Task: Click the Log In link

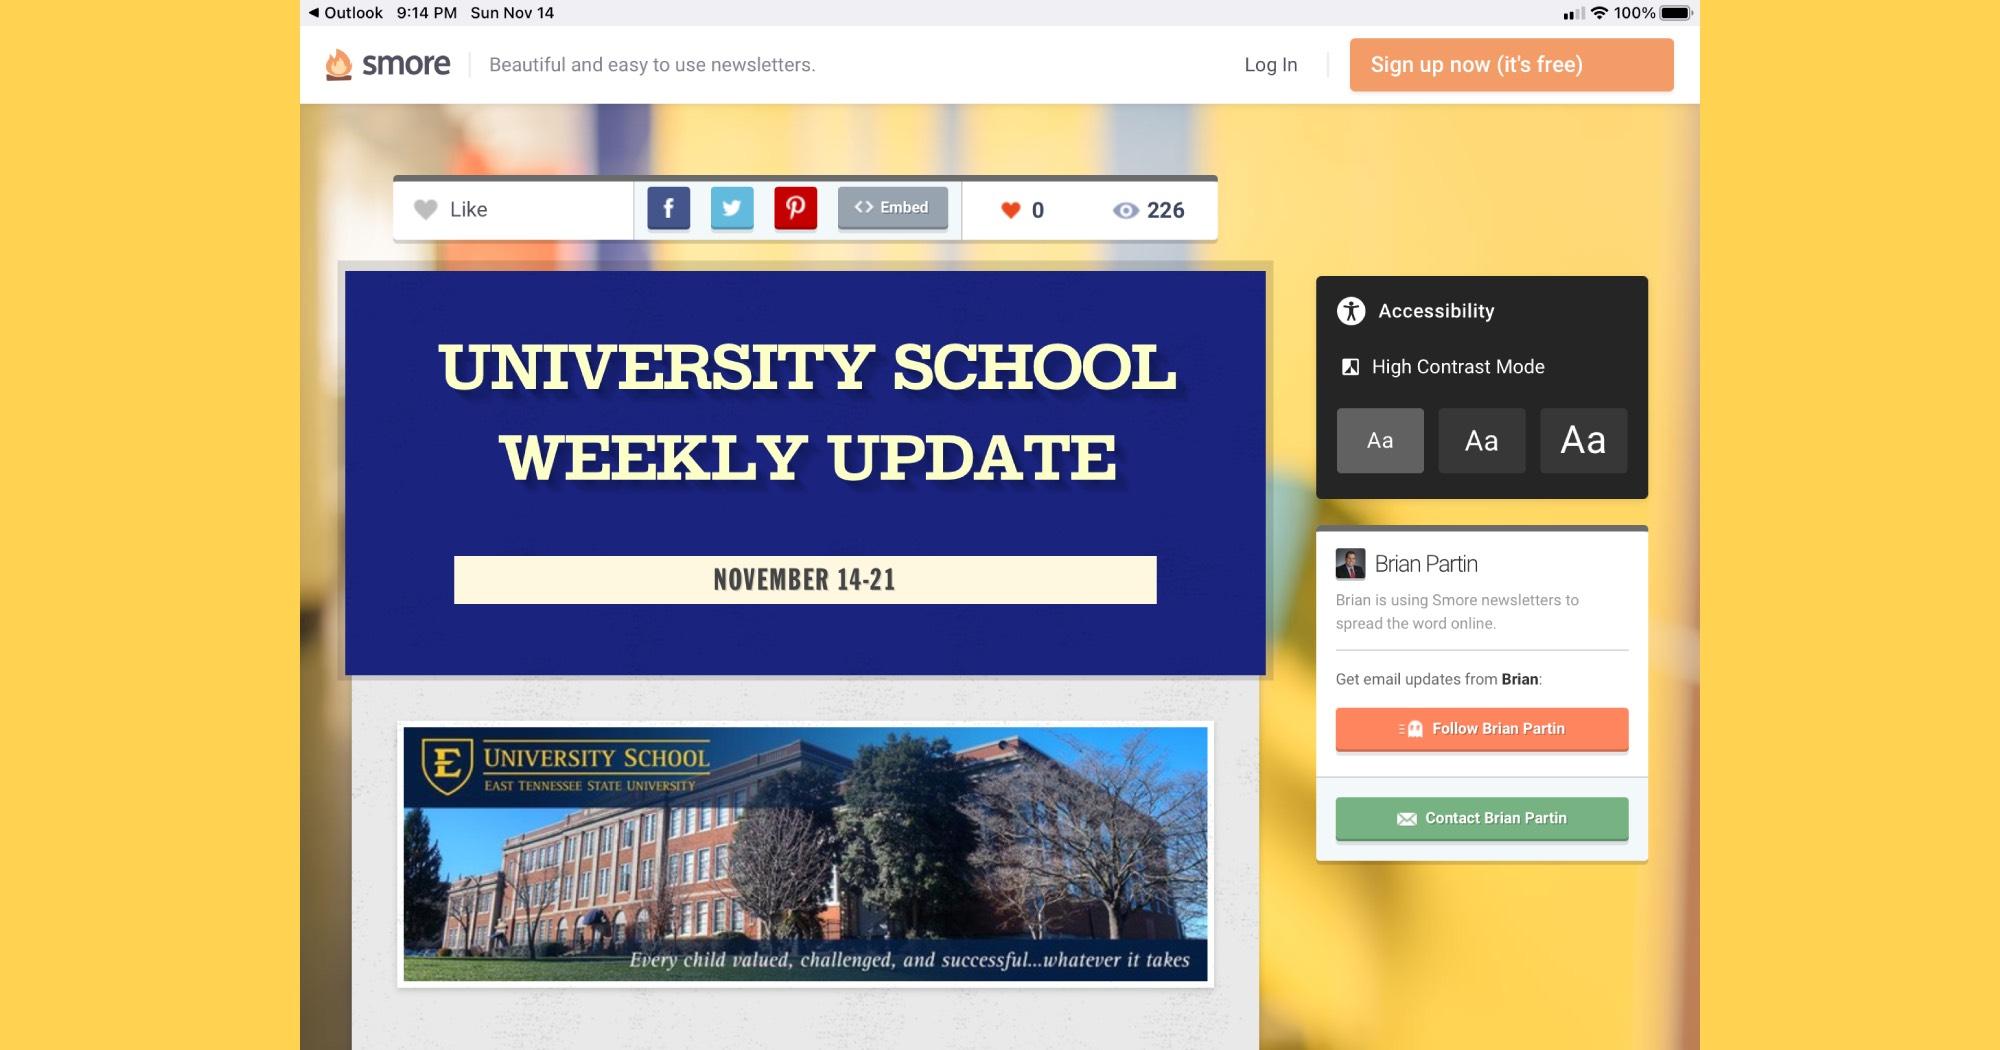Action: tap(1270, 65)
